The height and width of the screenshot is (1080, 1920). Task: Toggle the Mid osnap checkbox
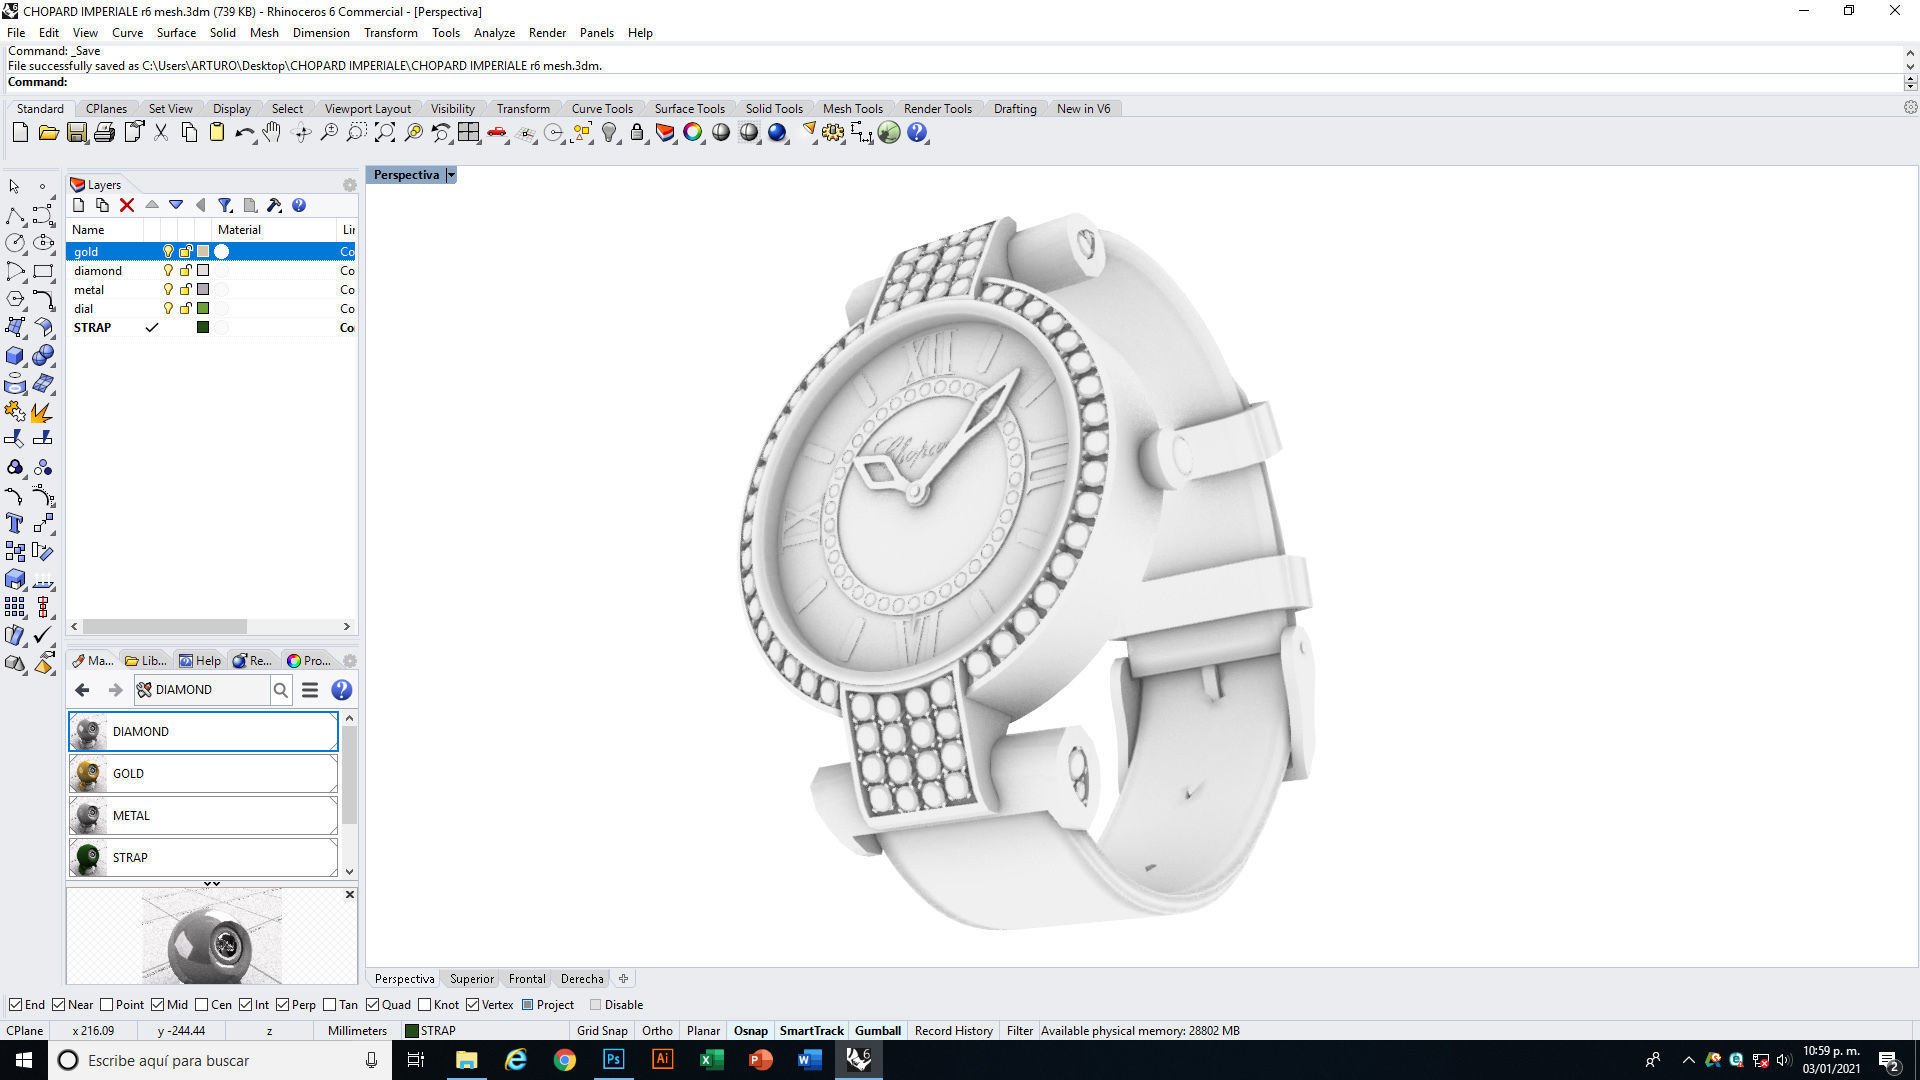coord(158,1005)
